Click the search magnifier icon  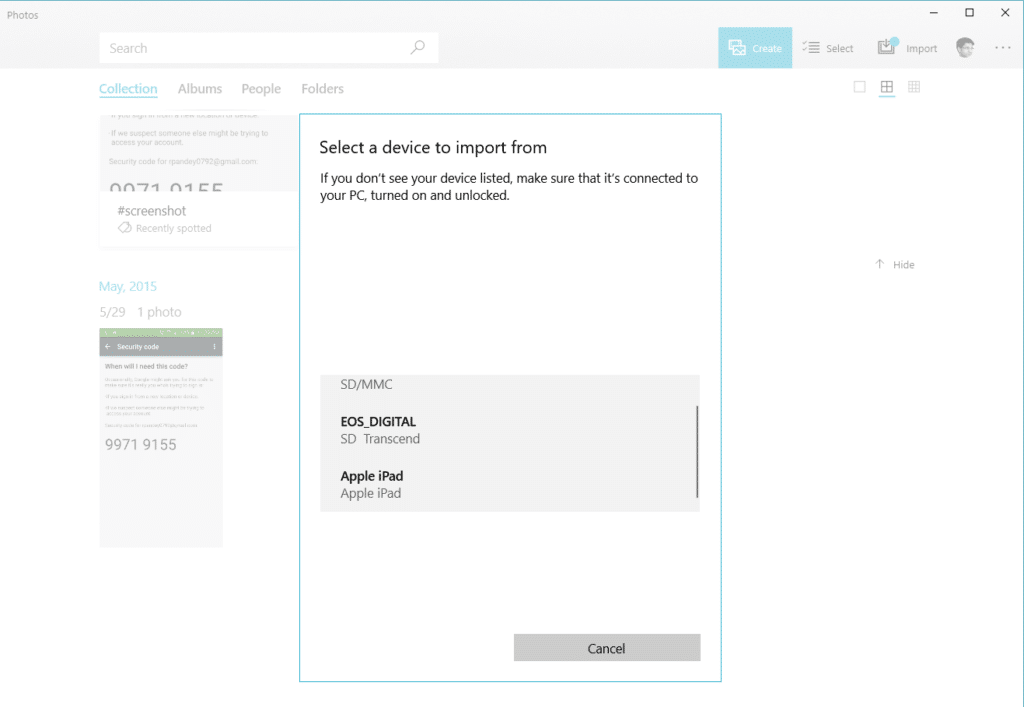click(417, 48)
